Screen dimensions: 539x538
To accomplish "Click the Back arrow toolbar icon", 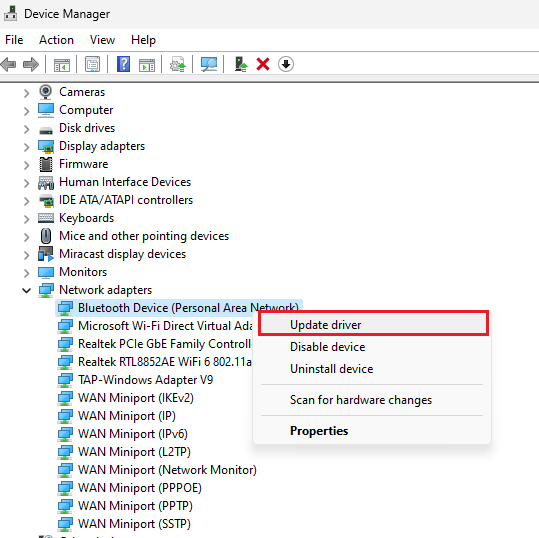I will (9, 64).
